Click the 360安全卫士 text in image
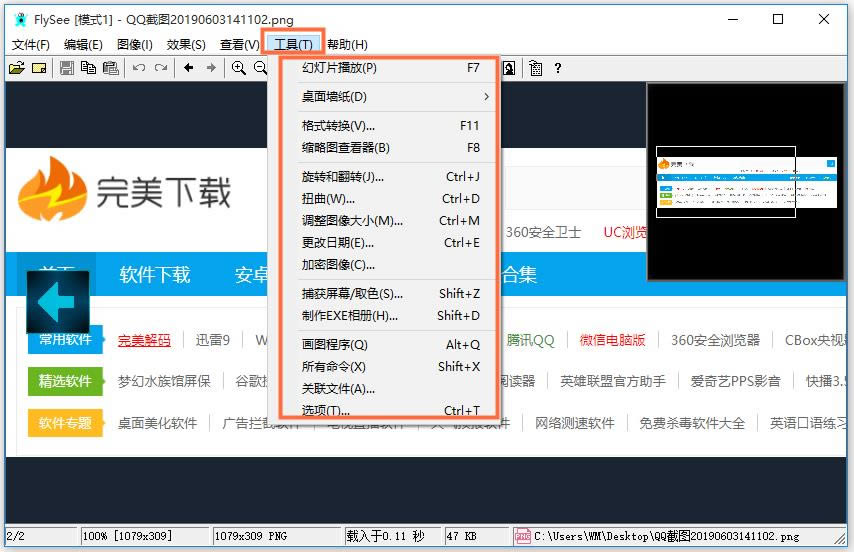 coord(543,232)
